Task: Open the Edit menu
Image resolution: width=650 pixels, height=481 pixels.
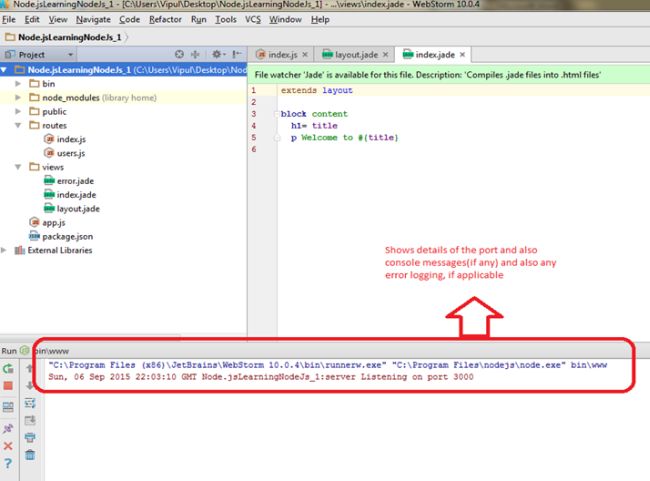Action: 32,19
